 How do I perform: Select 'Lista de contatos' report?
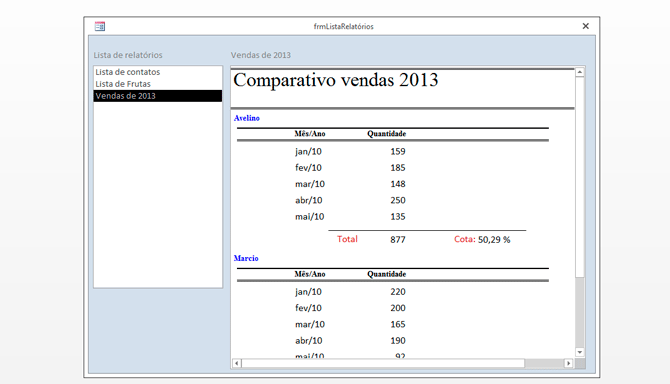(158, 72)
